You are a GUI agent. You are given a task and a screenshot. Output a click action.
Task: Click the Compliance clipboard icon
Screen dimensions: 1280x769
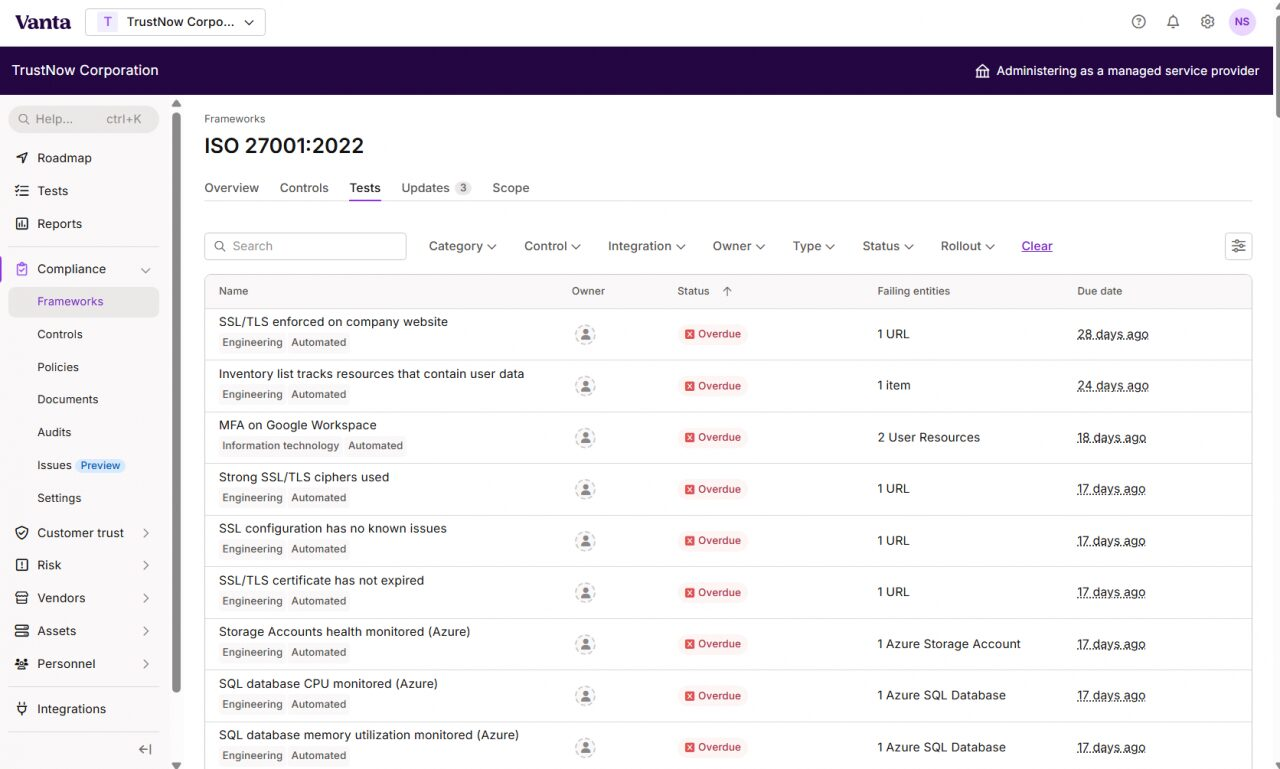pos(22,269)
